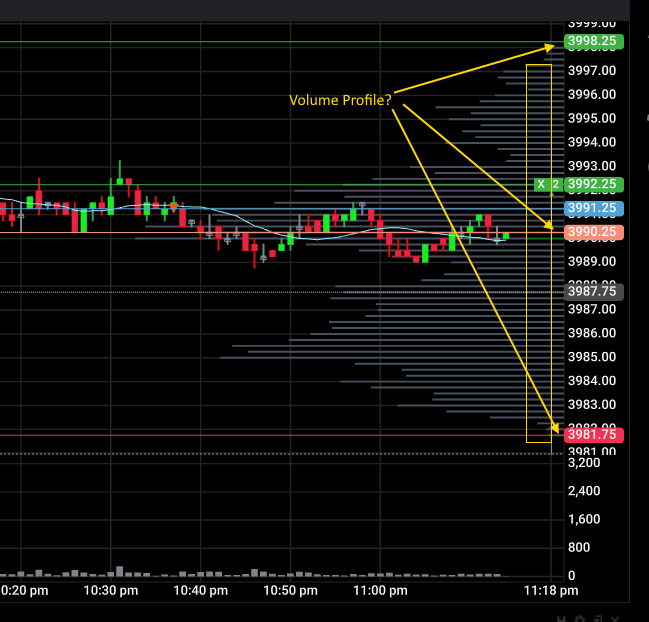Image resolution: width=649 pixels, height=622 pixels.
Task: Click the order quantity 2 box beside X
Action: click(x=556, y=185)
